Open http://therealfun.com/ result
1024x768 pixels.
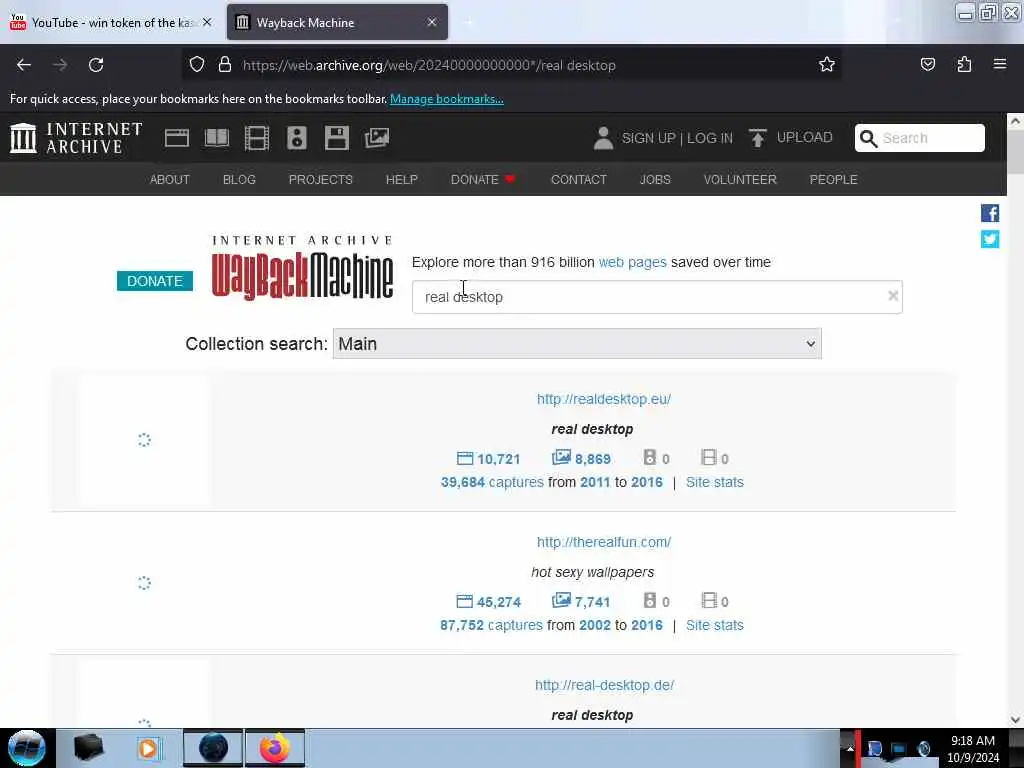coord(604,542)
